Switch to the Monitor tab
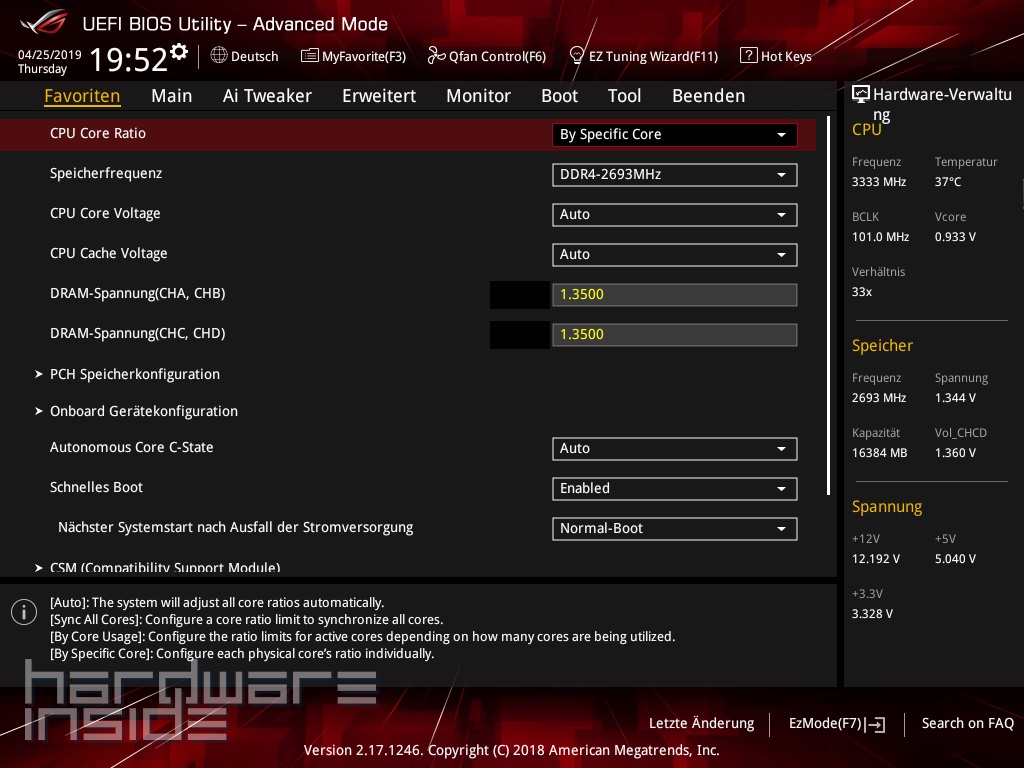 pos(478,96)
